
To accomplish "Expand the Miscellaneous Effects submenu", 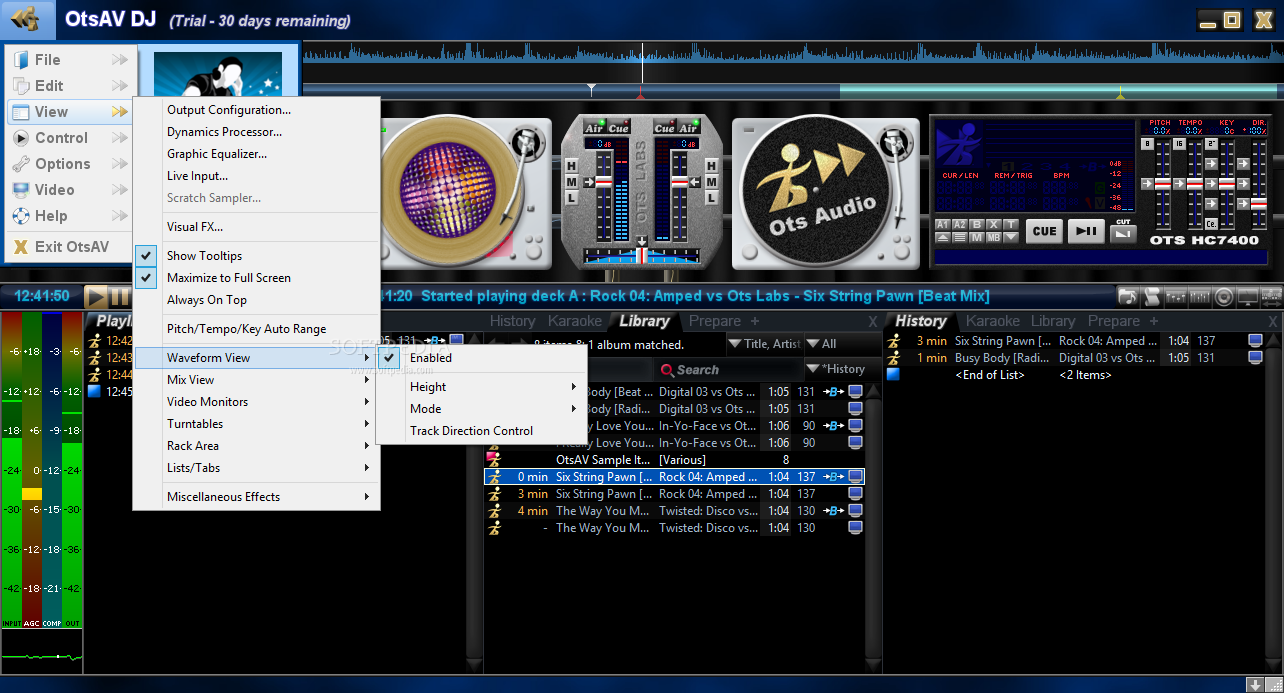I will click(x=255, y=497).
